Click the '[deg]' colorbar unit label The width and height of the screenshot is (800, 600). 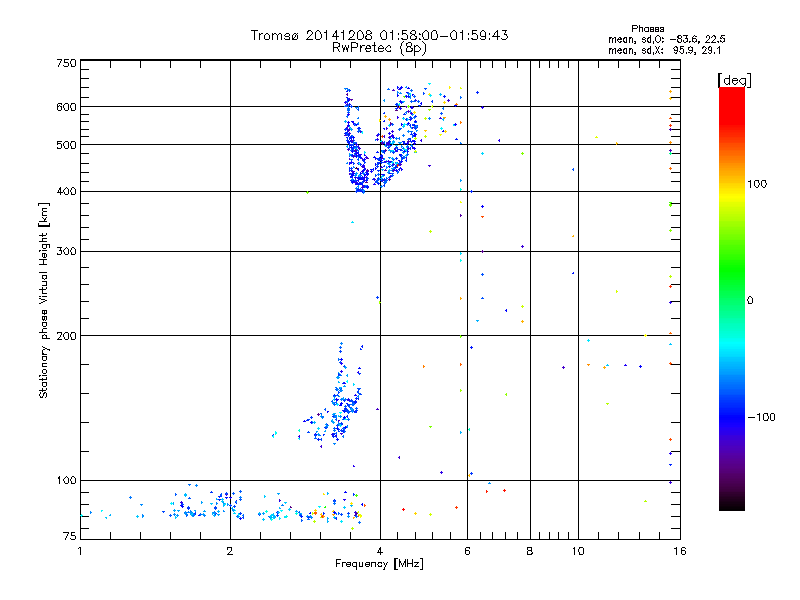(x=734, y=80)
